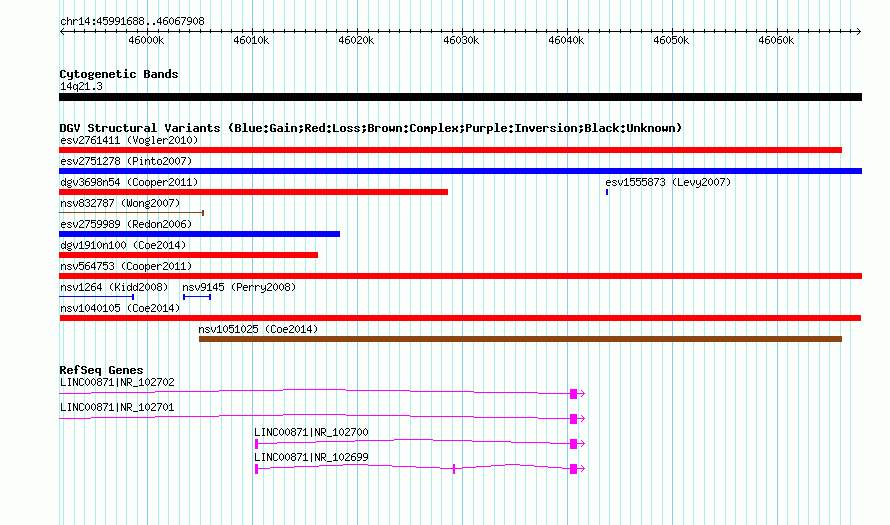Select the thin blue nsv9145 variant line
The image size is (890, 525).
pyautogui.click(x=197, y=297)
